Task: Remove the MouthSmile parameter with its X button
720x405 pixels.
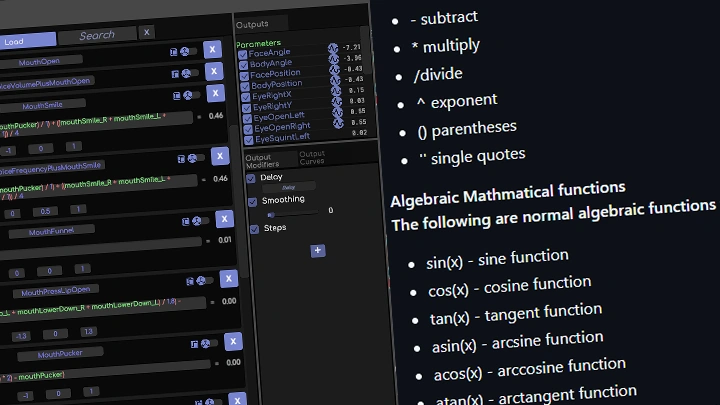Action: (215, 93)
